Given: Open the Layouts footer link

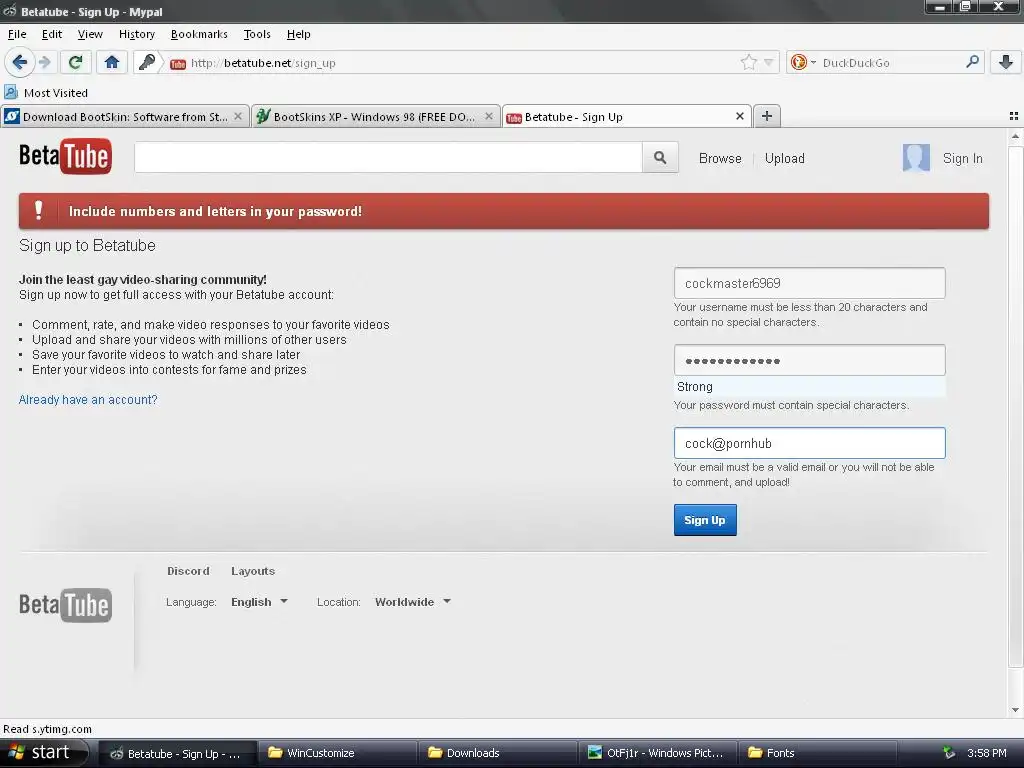Looking at the screenshot, I should coord(253,571).
